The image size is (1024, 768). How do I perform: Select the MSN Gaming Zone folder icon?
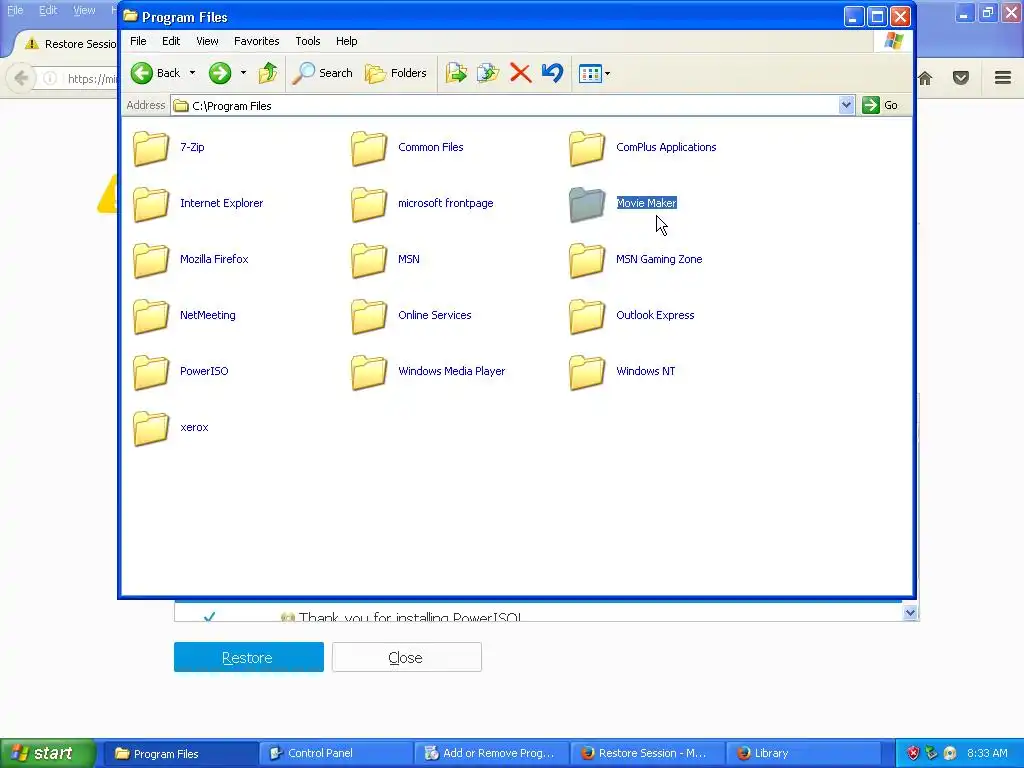tap(587, 260)
